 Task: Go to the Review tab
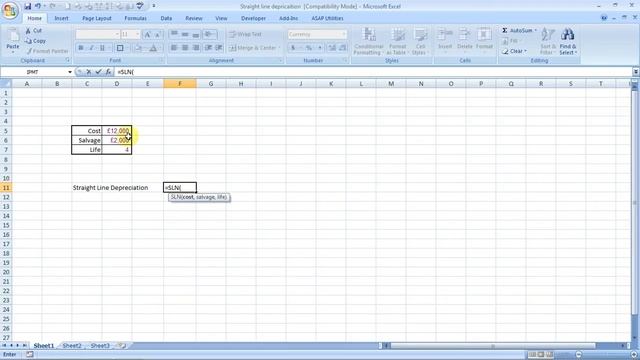[x=193, y=18]
